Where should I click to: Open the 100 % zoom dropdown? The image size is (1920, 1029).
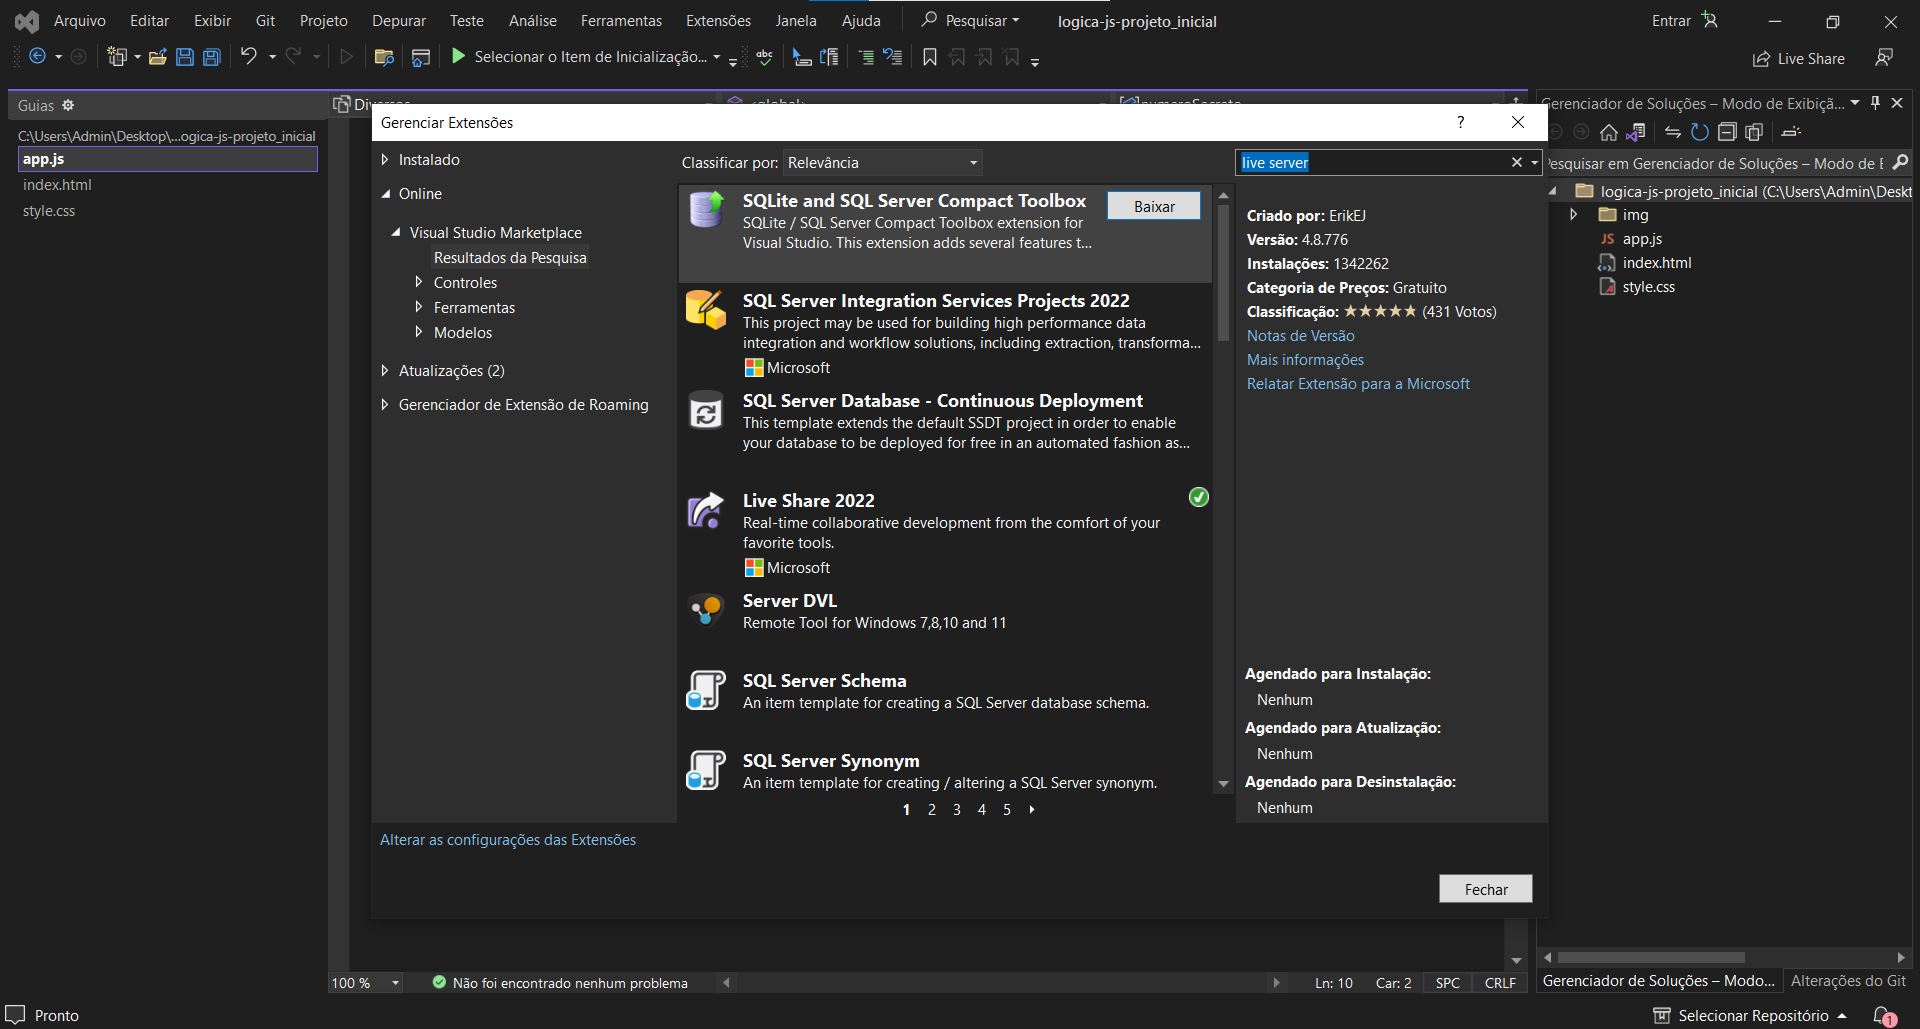(x=396, y=983)
